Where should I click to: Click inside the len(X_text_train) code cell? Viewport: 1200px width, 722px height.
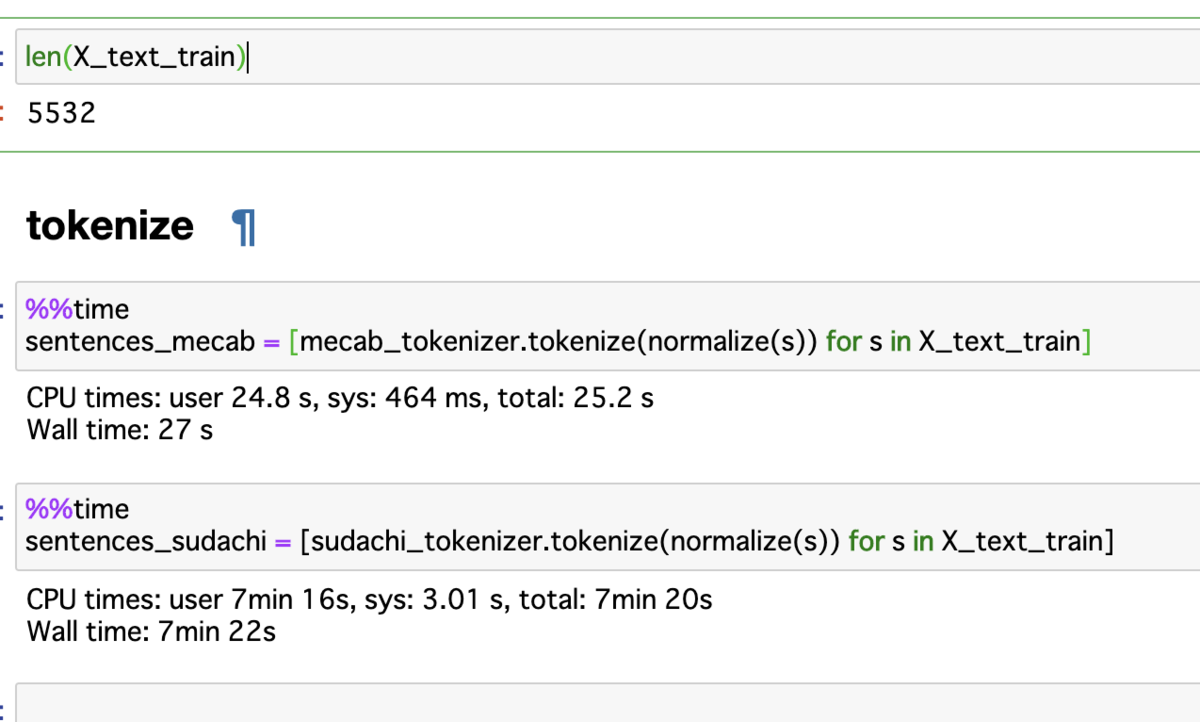click(600, 57)
